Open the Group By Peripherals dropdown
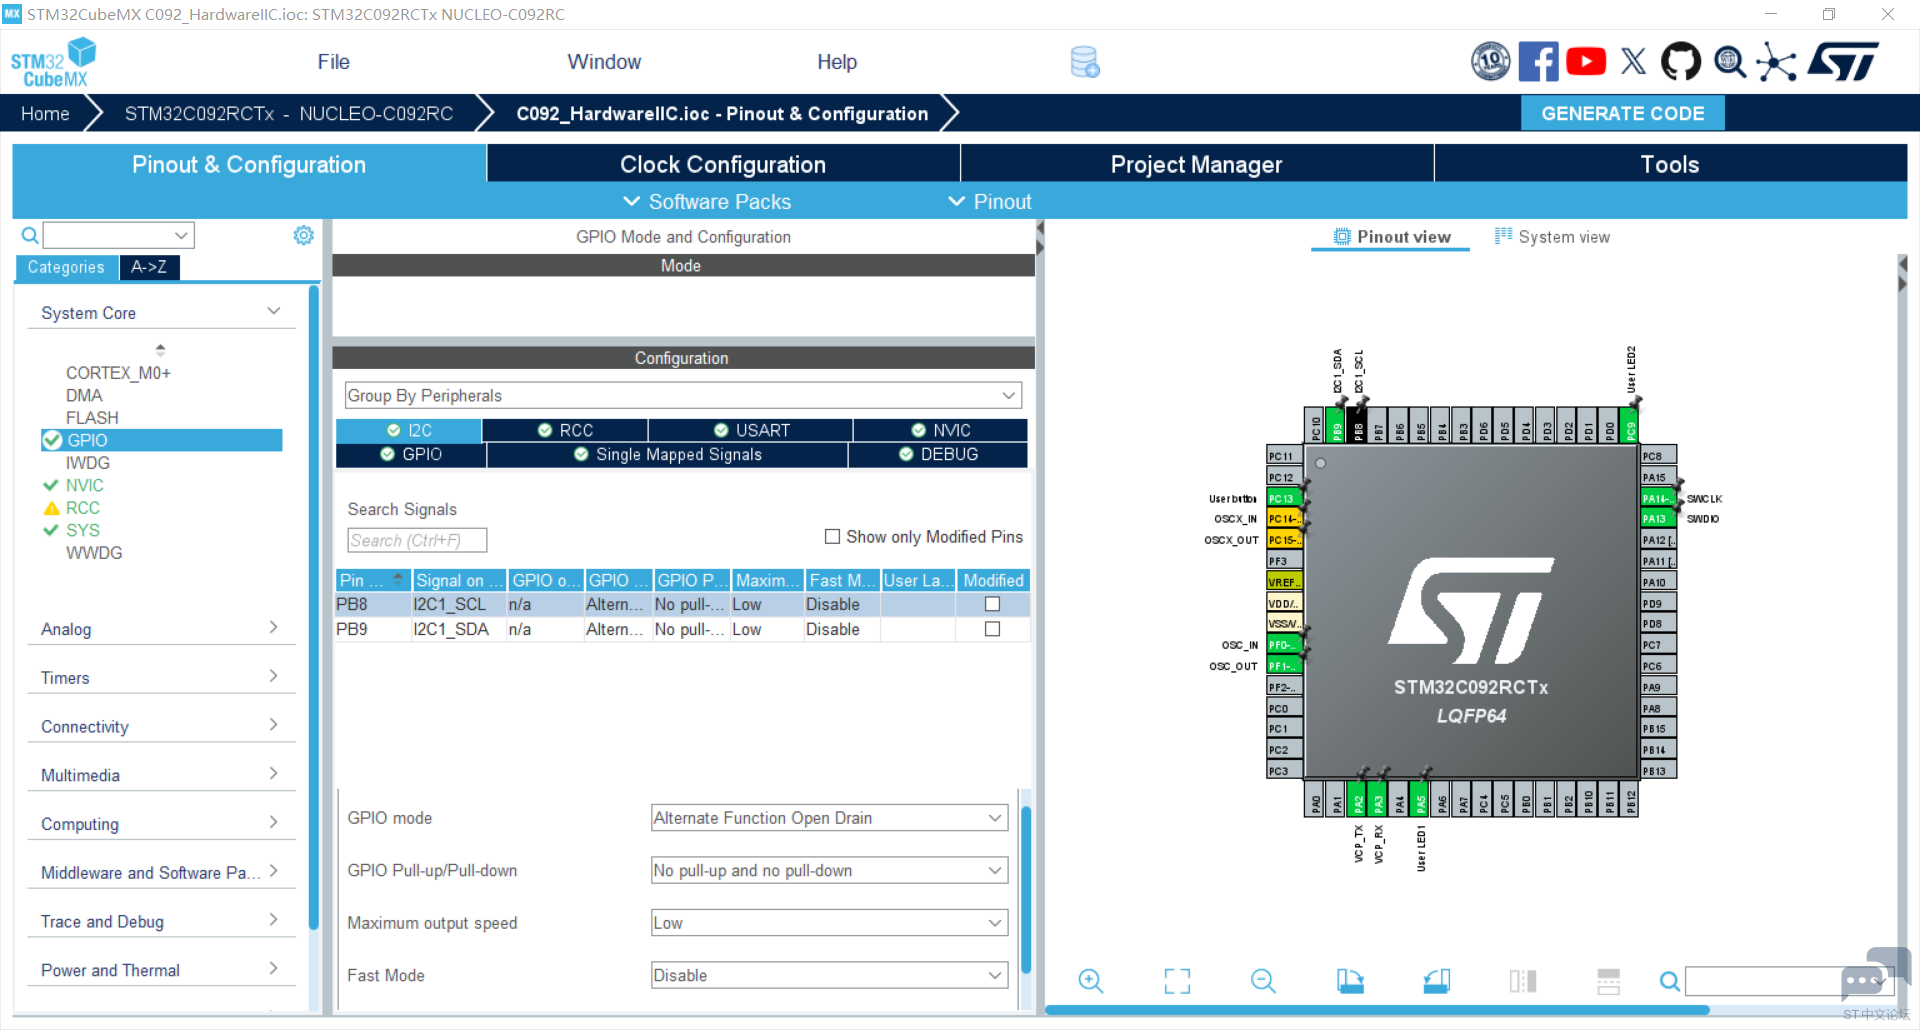This screenshot has height=1030, width=1920. 682,396
